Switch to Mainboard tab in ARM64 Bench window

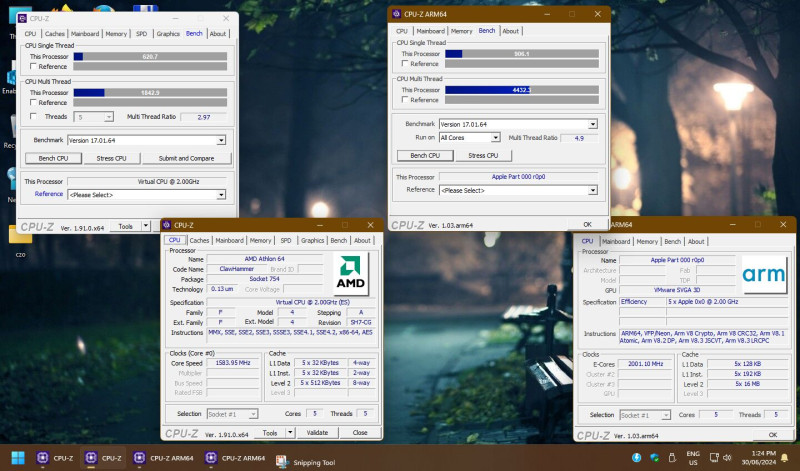431,31
